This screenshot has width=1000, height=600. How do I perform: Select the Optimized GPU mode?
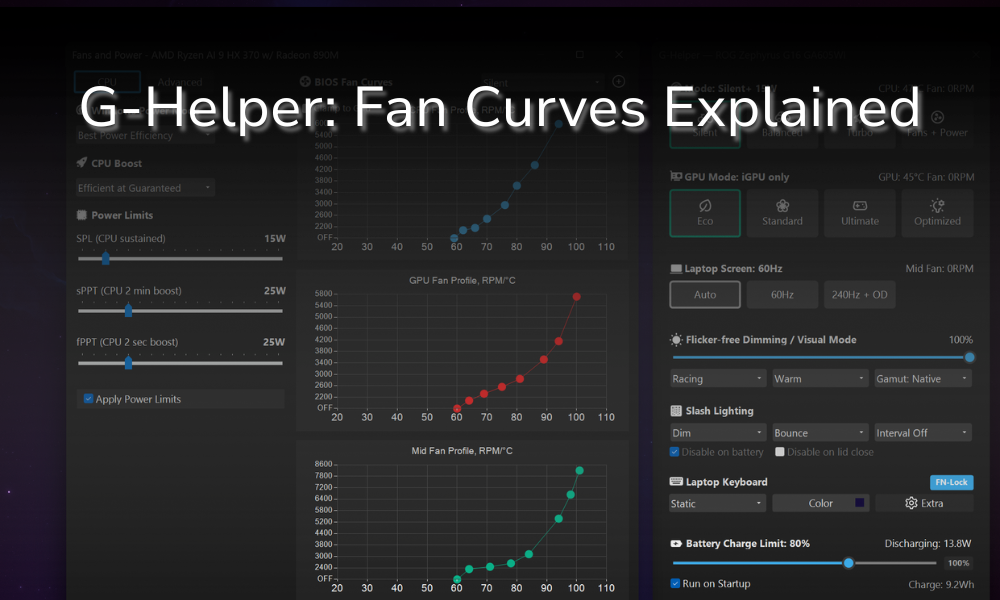[937, 213]
